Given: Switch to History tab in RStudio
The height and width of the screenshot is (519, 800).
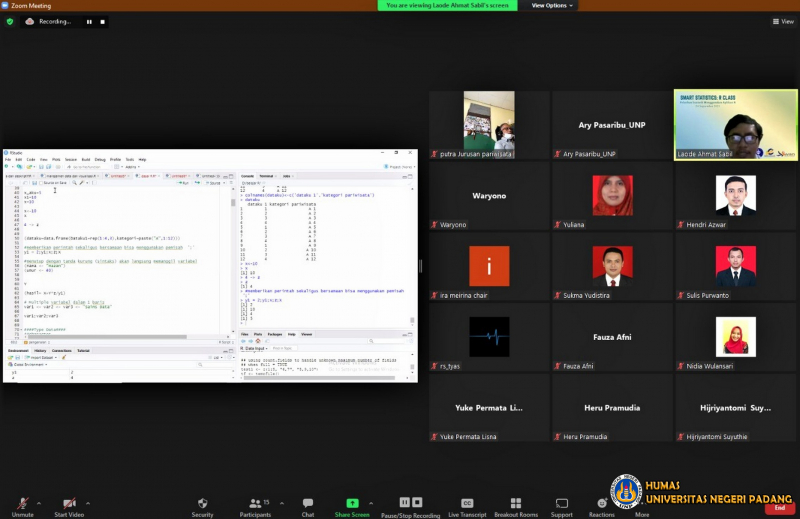Looking at the screenshot, I should pos(40,351).
